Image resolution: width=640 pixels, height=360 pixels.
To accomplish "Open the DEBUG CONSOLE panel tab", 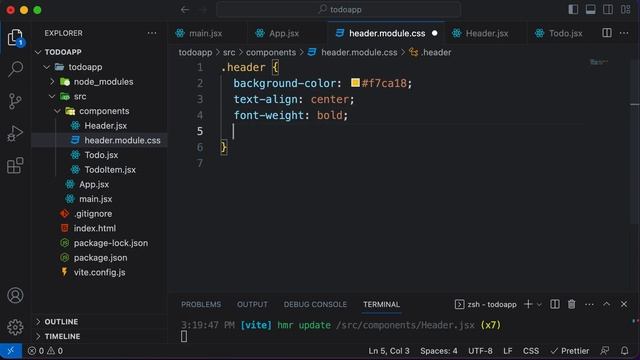I will pyautogui.click(x=315, y=304).
